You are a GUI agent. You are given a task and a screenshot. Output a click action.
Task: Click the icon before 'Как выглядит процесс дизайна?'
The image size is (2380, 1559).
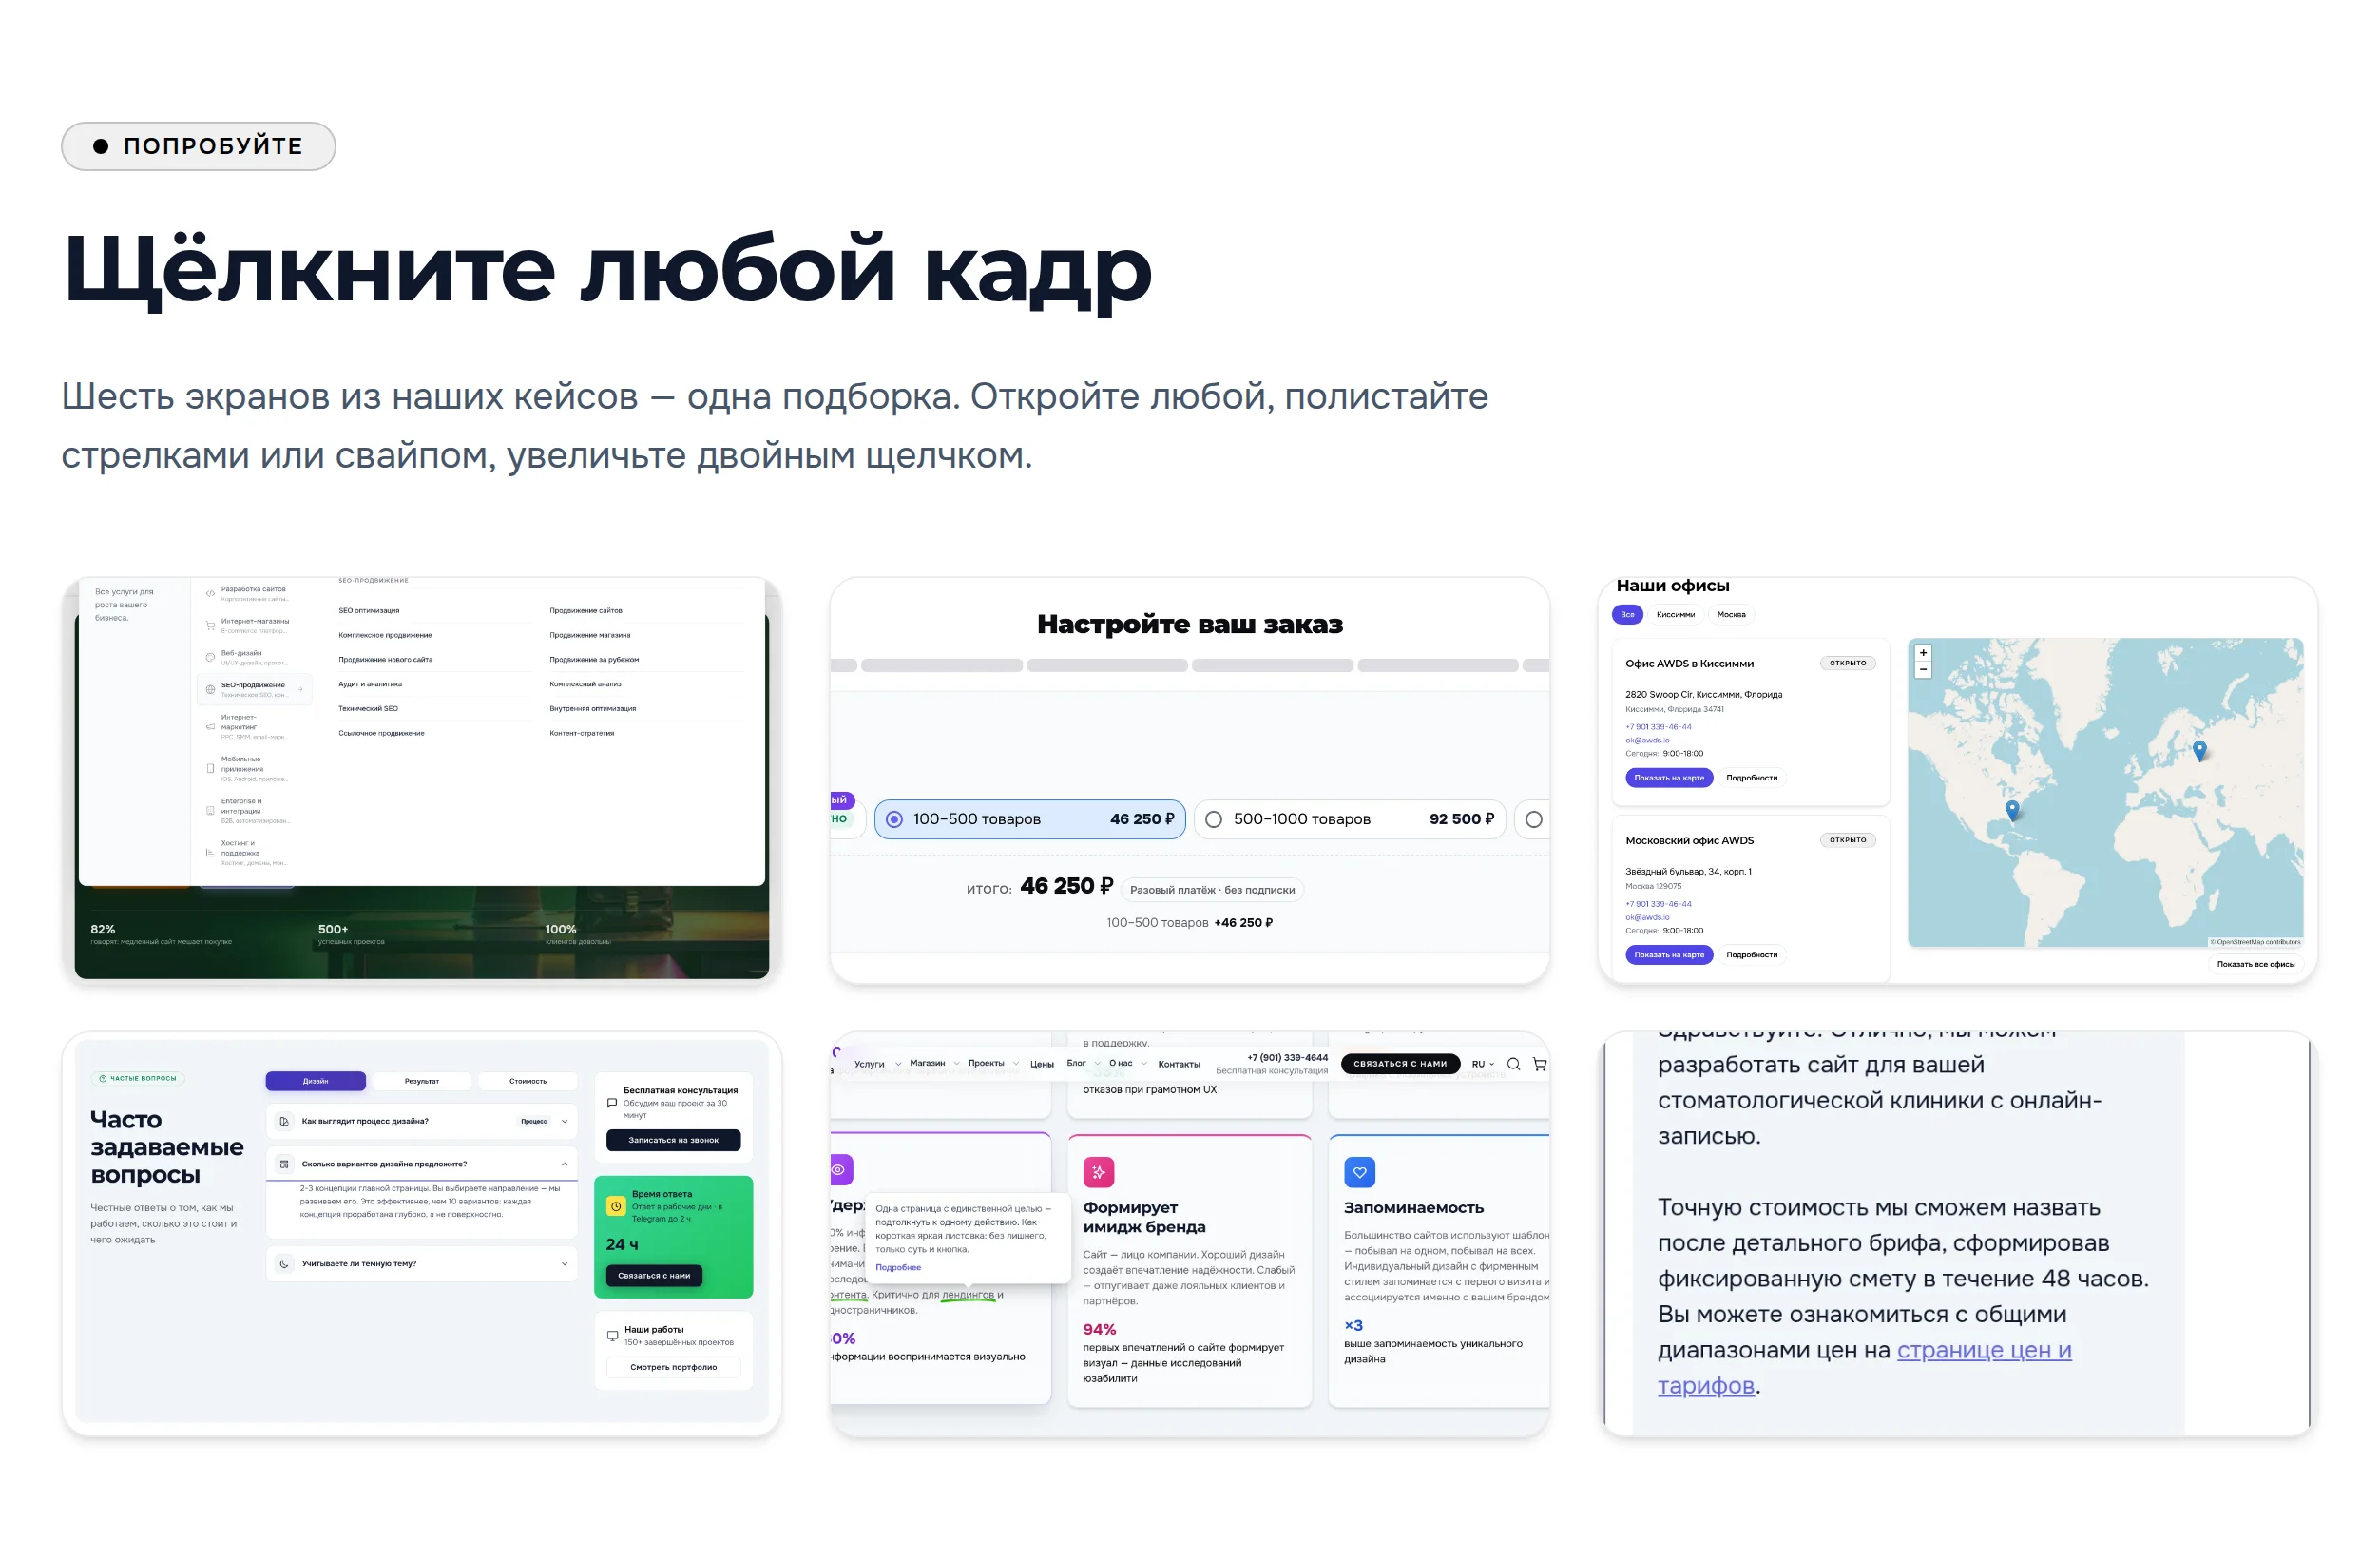pos(284,1121)
